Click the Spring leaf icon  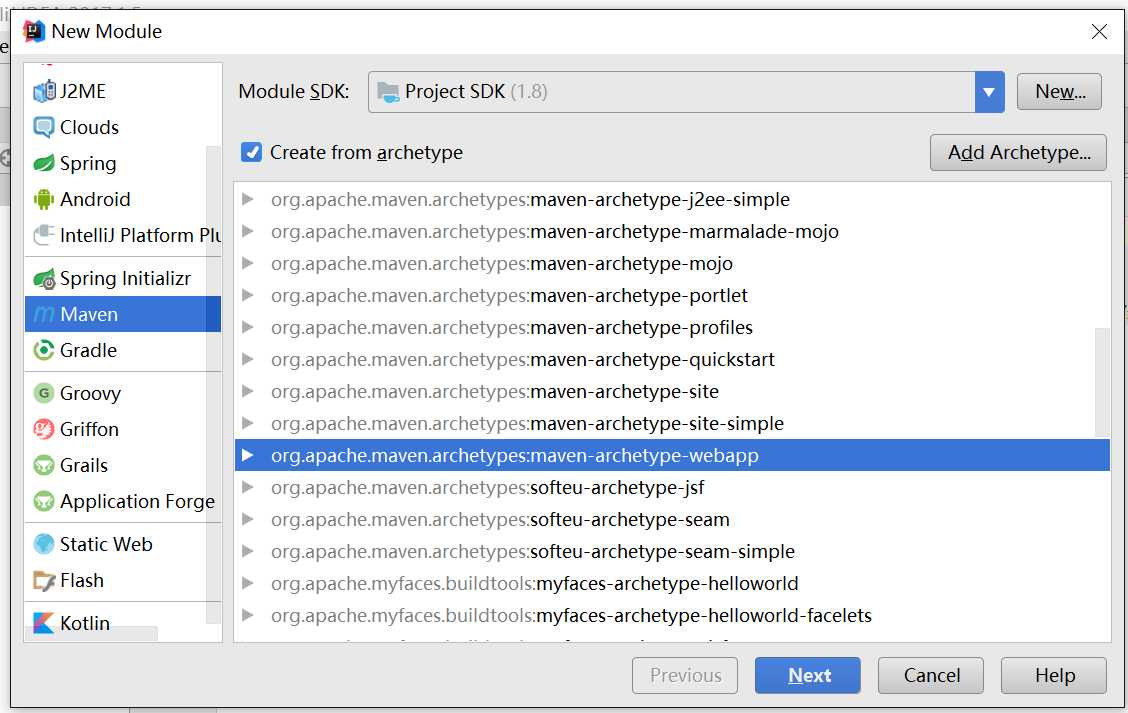[x=44, y=163]
